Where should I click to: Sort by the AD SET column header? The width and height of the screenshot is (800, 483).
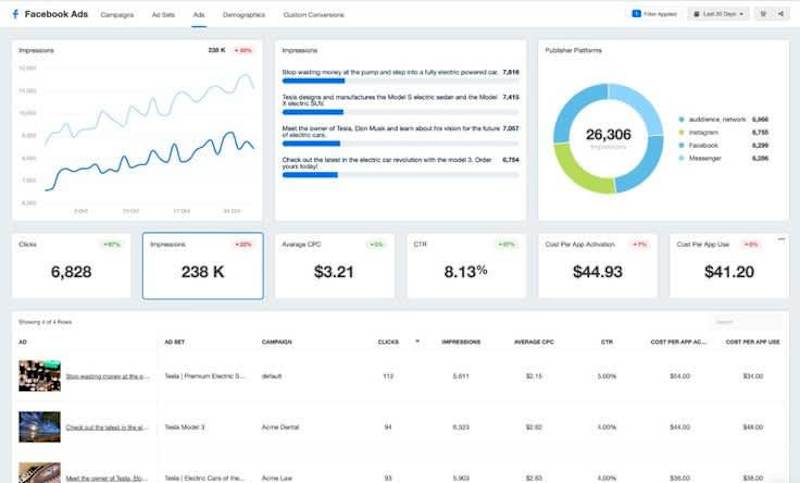point(174,342)
